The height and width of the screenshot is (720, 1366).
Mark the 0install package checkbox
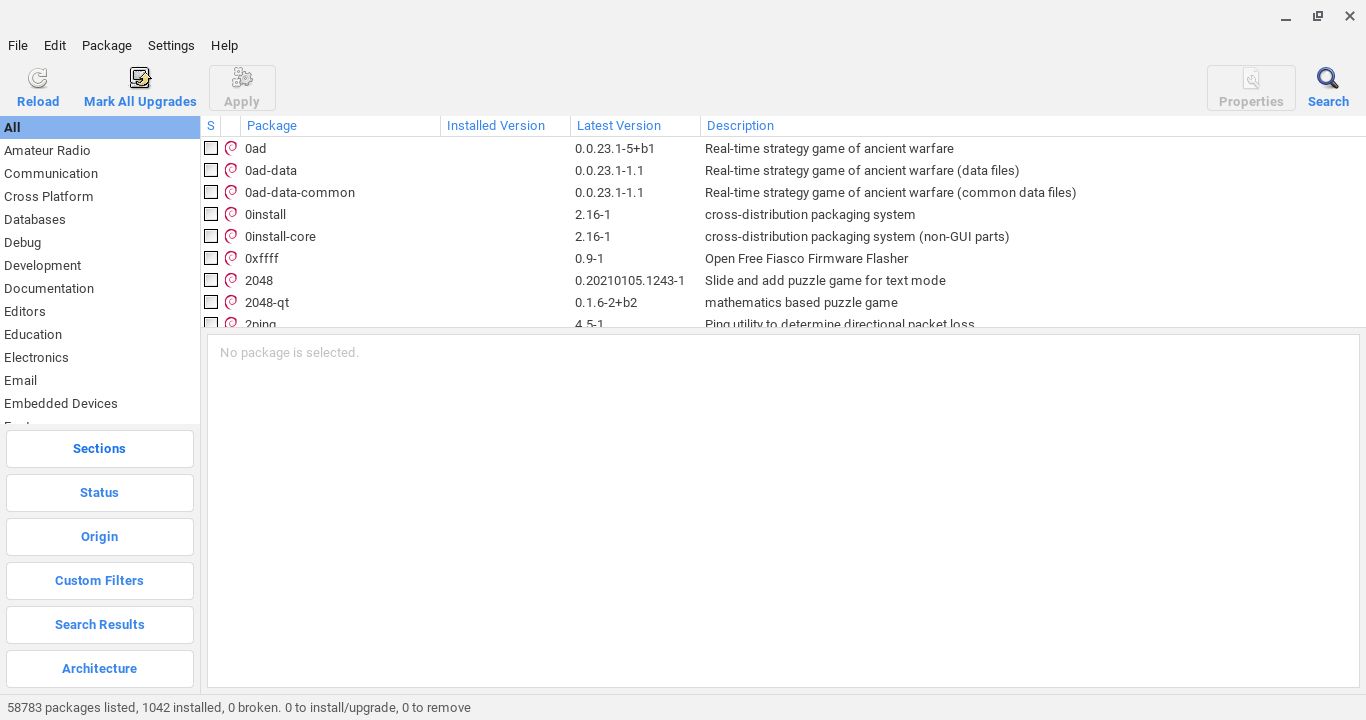(211, 214)
